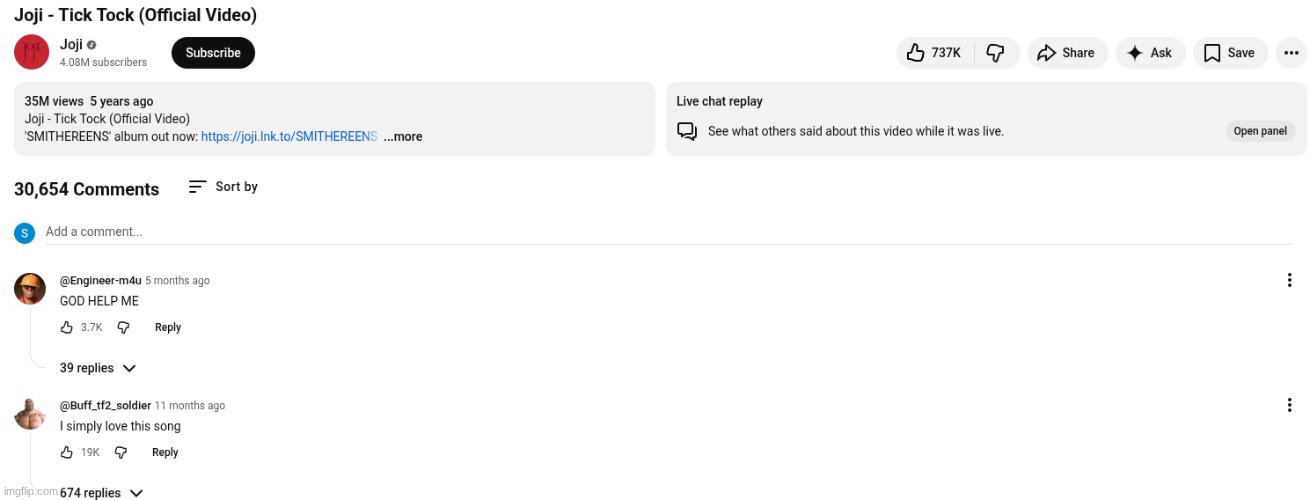This screenshot has height=500, width=1310.
Task: Dislike the 'GOD HELP ME' comment
Action: click(x=124, y=327)
